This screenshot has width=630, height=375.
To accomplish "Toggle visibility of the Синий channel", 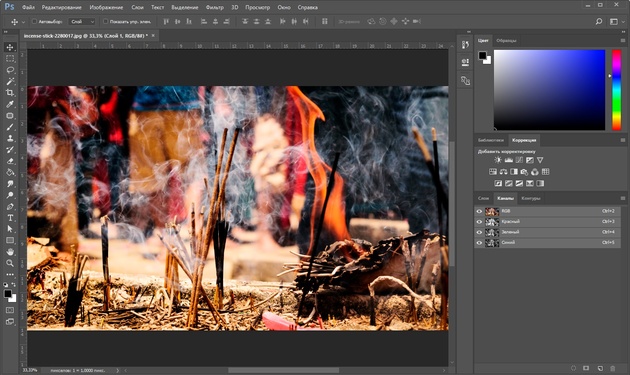I will (479, 243).
